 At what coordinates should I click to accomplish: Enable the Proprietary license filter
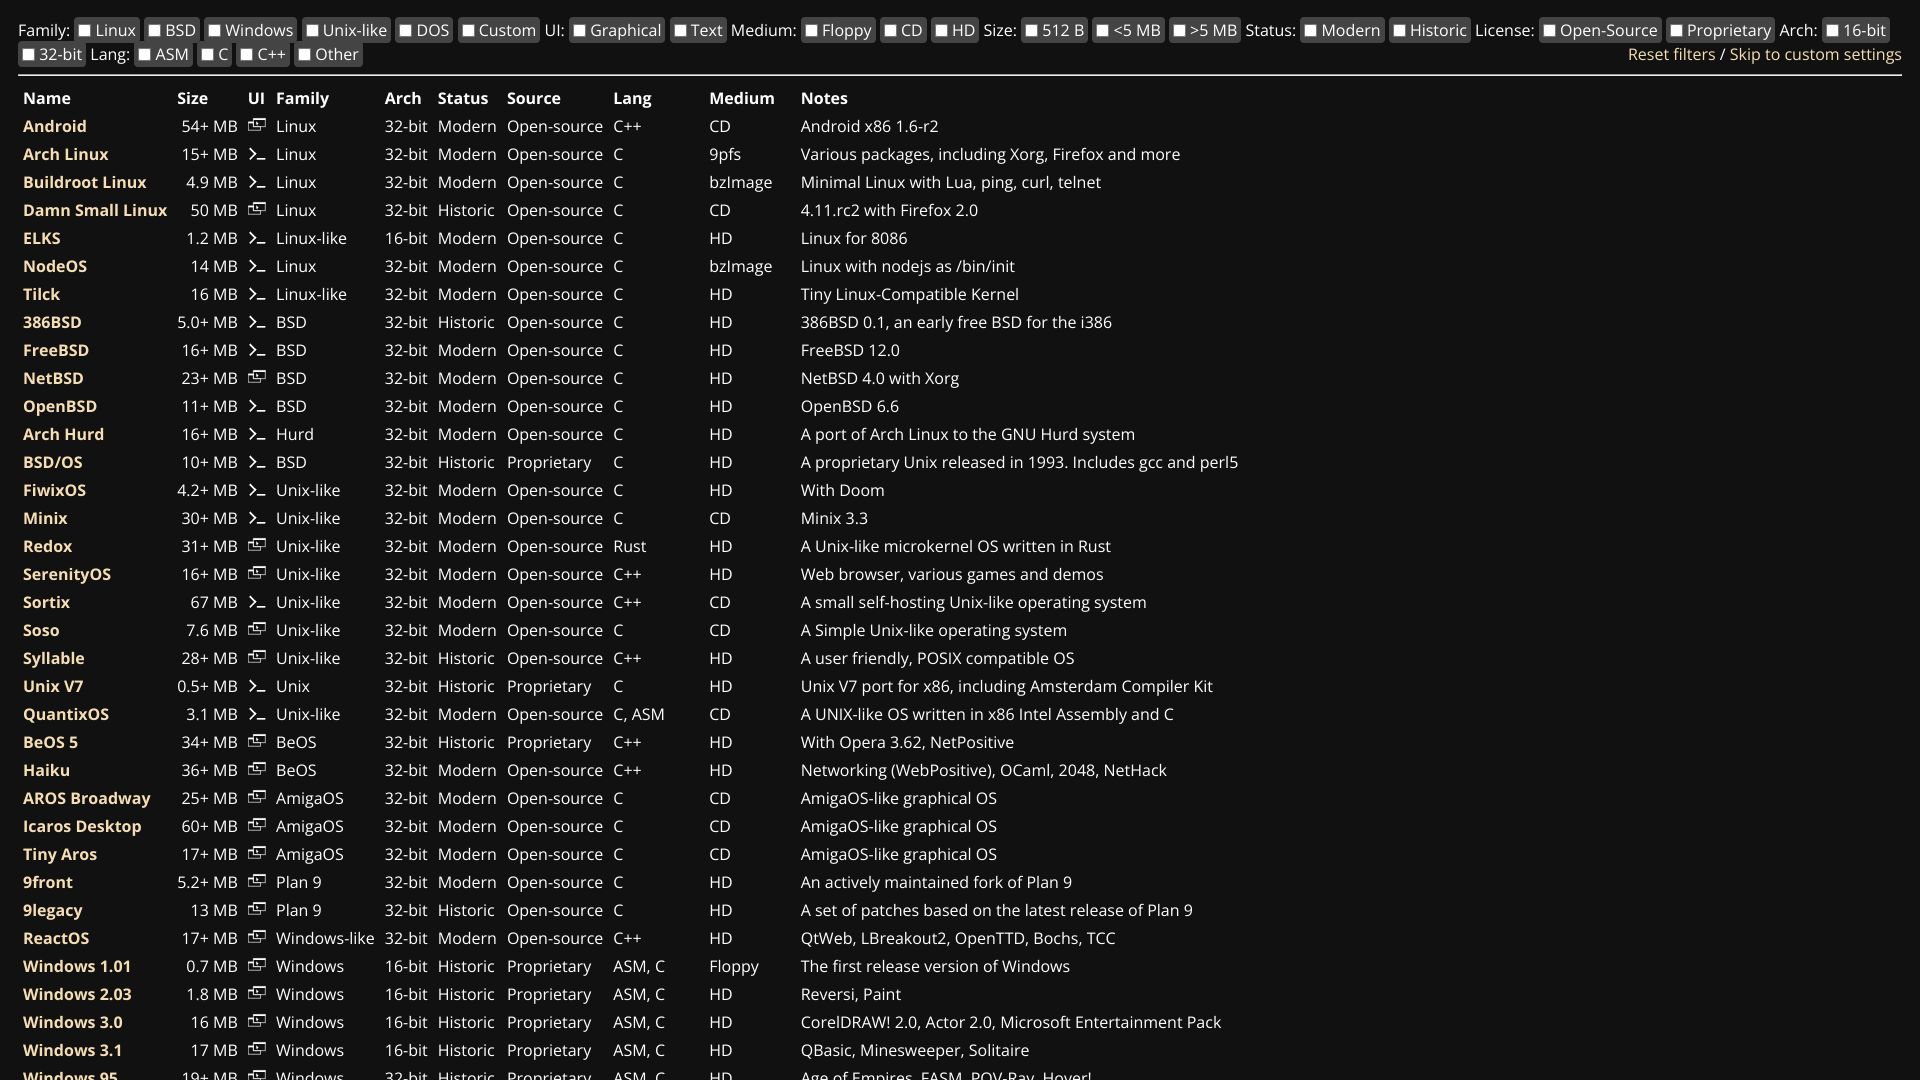[1676, 31]
